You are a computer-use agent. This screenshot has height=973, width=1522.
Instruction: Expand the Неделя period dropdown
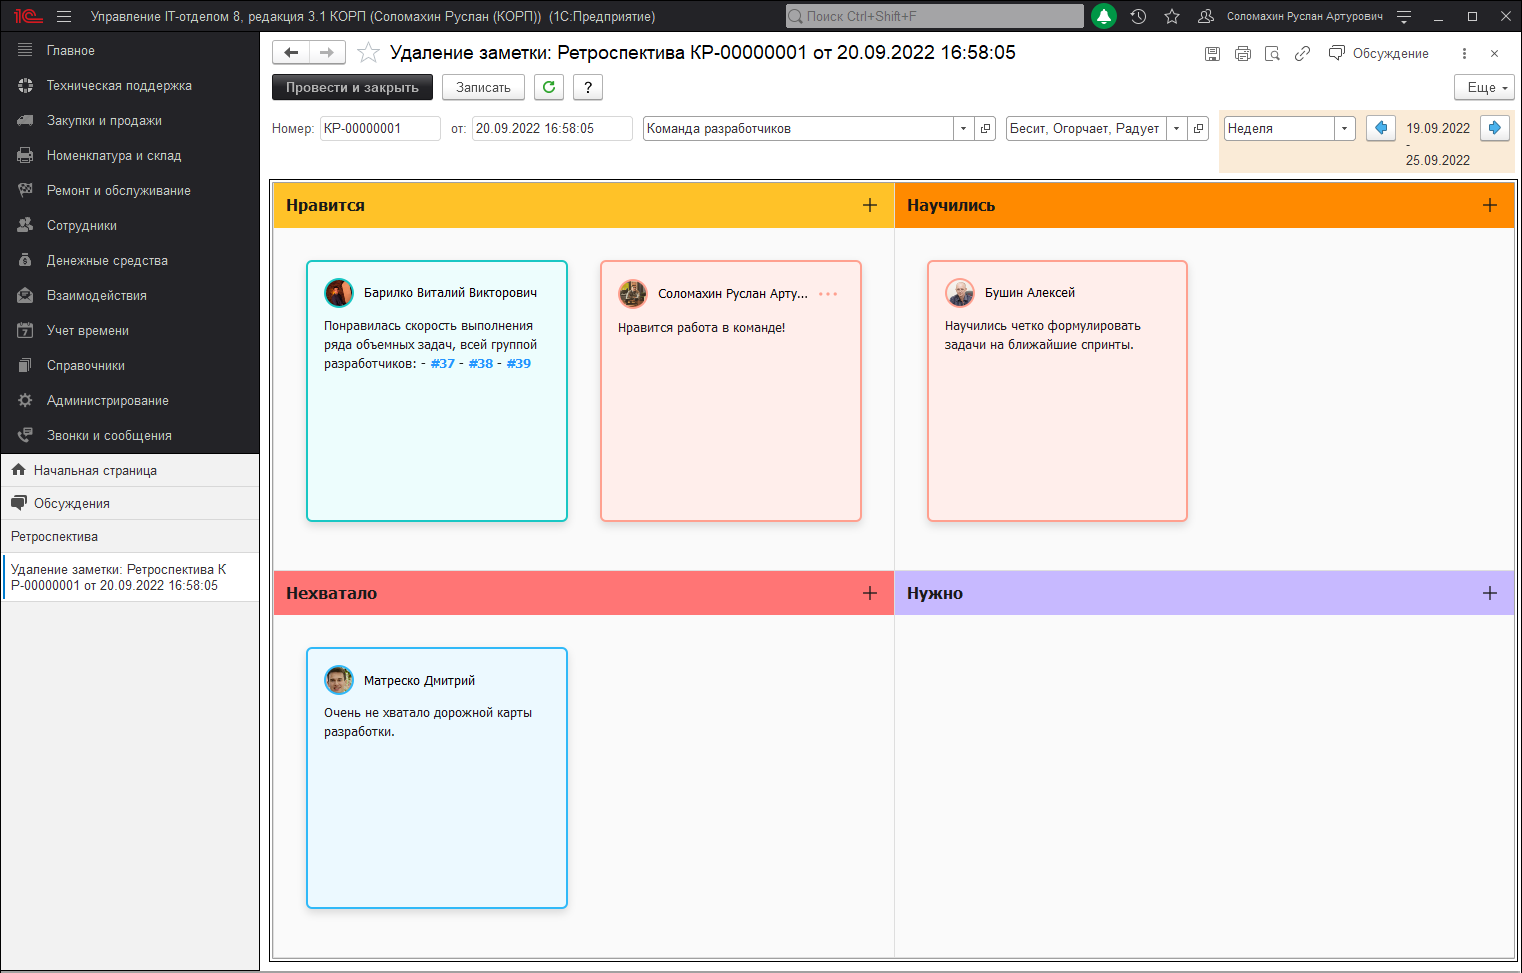pos(1344,128)
